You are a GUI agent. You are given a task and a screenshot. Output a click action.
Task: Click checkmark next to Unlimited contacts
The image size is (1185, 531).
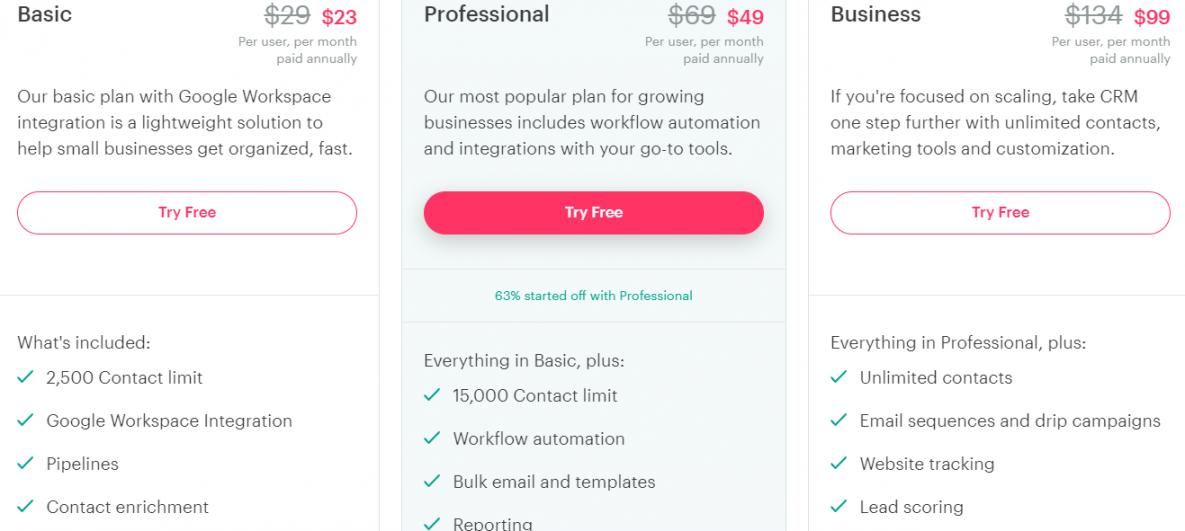tap(839, 378)
